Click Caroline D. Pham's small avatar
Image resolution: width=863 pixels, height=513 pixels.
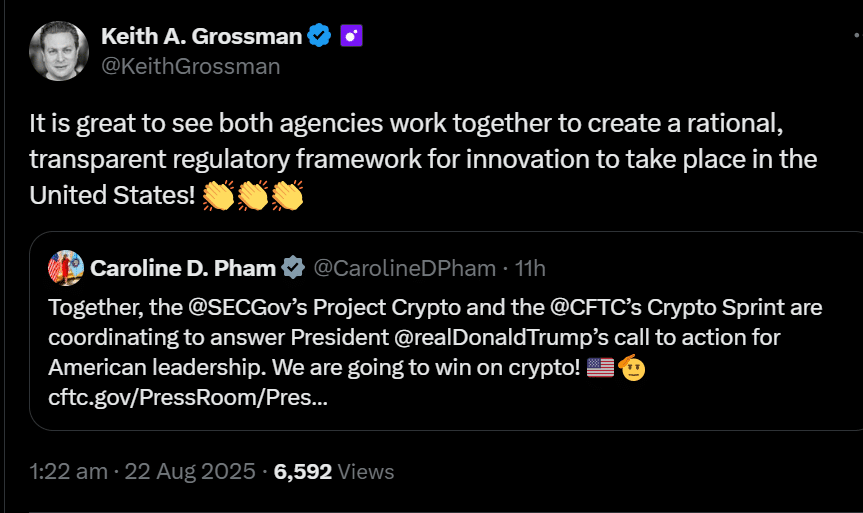click(x=66, y=268)
